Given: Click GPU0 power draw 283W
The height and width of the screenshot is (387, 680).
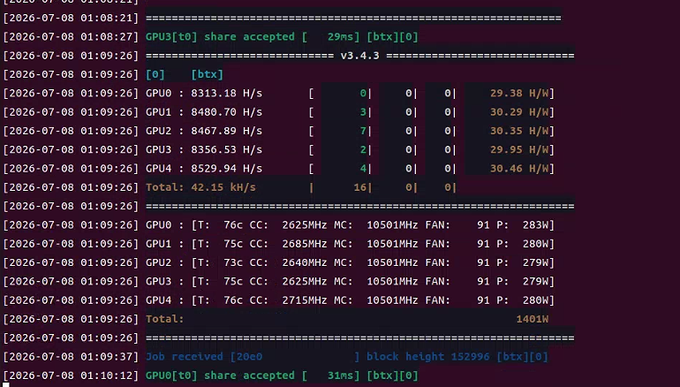Looking at the screenshot, I should click(536, 225).
